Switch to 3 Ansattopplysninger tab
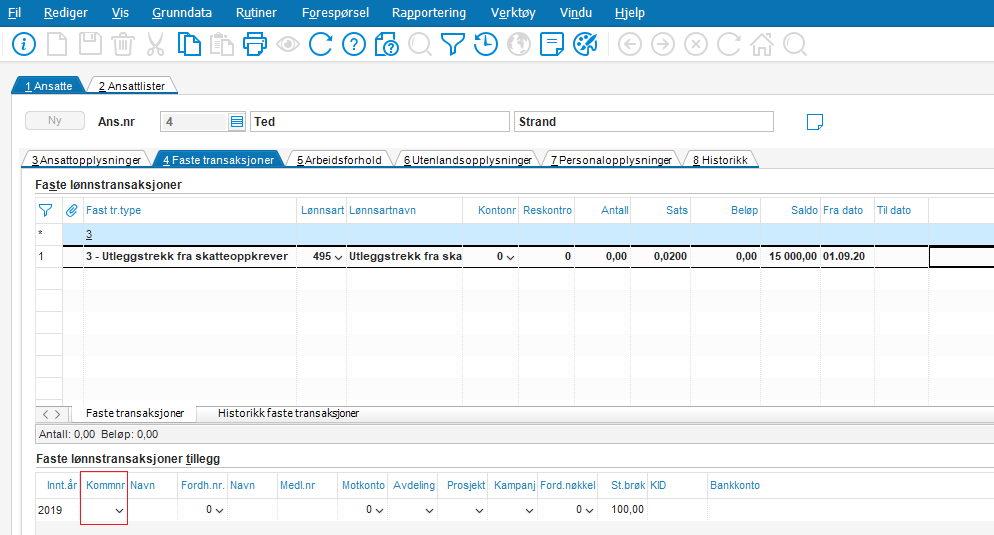Screen dimensions: 994x535 coord(86,160)
